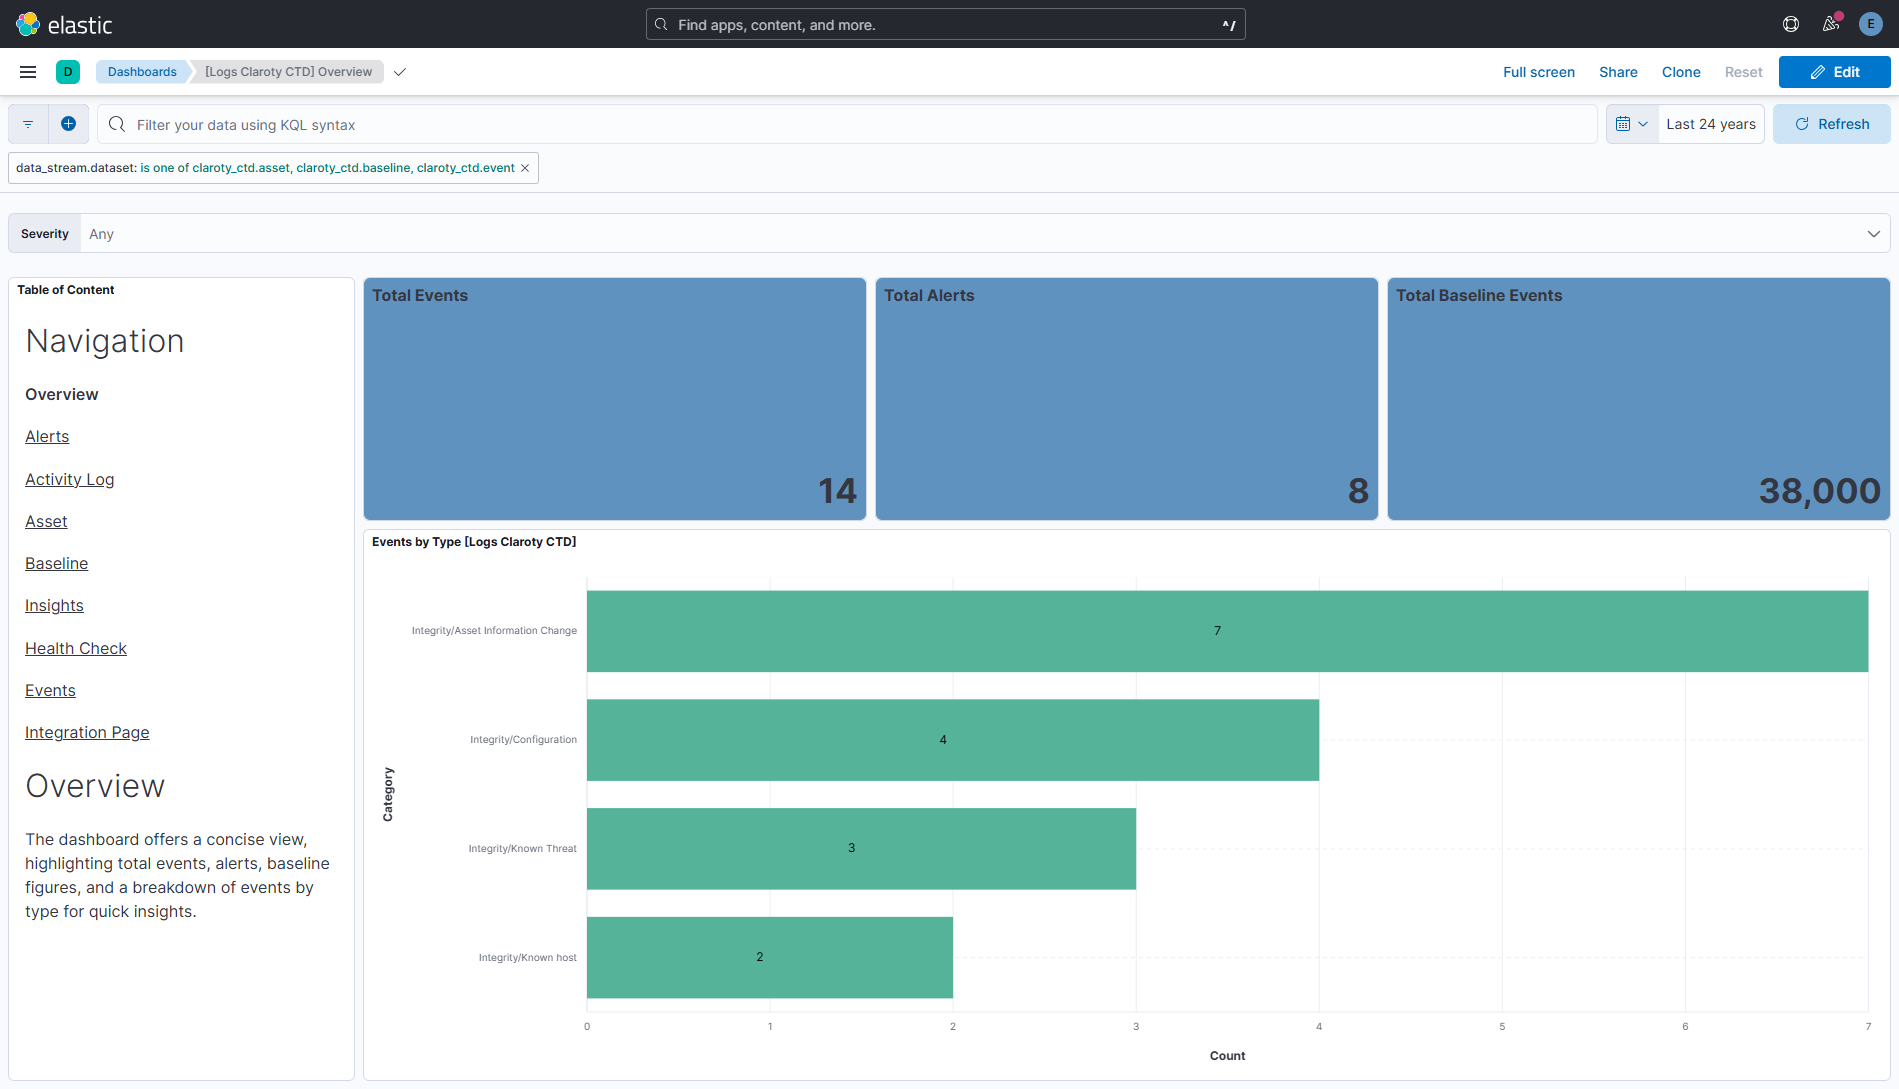
Task: Follow the "Activity Log" navigation link
Action: (x=69, y=479)
